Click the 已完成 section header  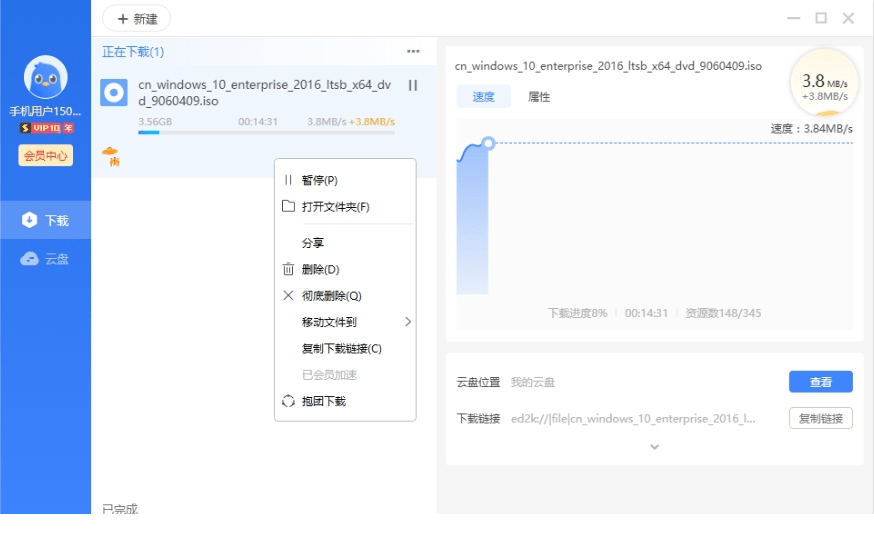tap(120, 508)
